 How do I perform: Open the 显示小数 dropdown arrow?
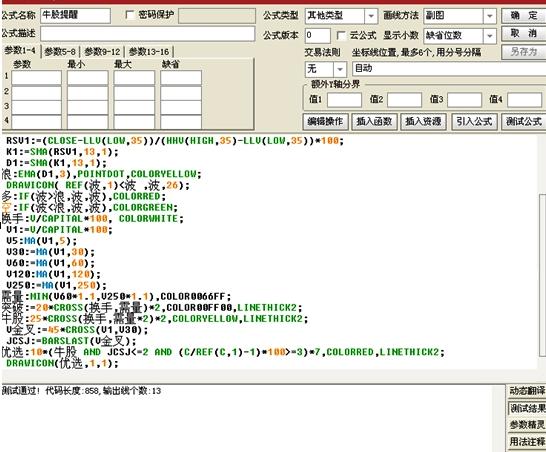tap(490, 36)
